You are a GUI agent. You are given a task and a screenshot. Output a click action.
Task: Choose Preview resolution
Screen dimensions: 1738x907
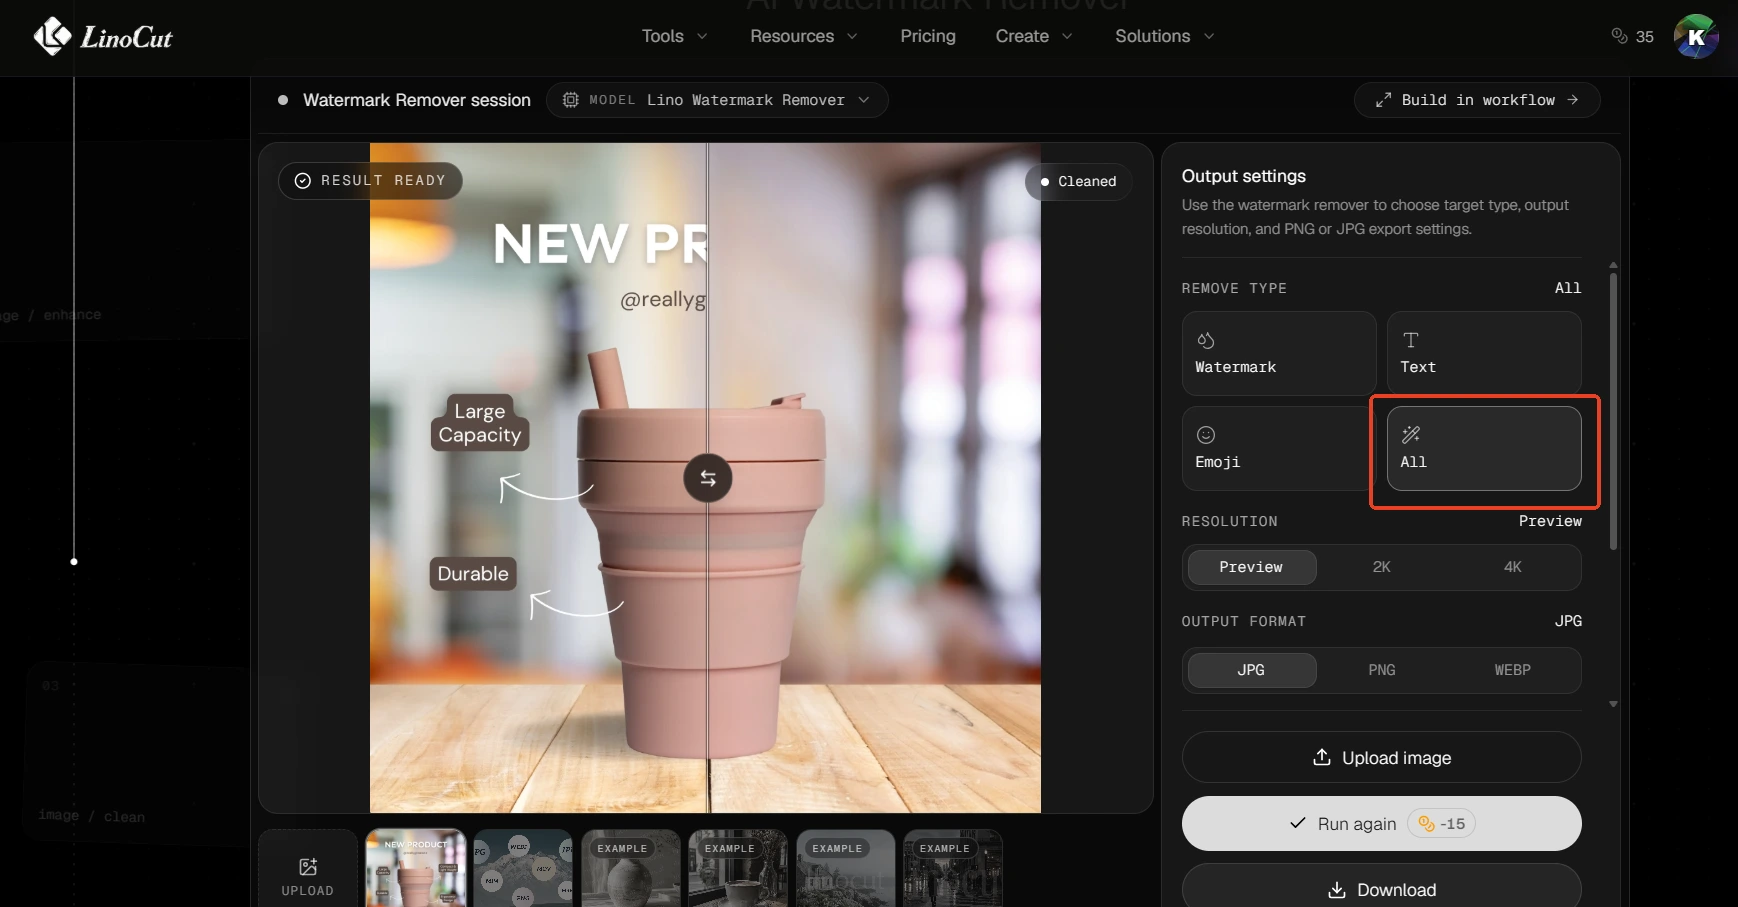(x=1251, y=567)
